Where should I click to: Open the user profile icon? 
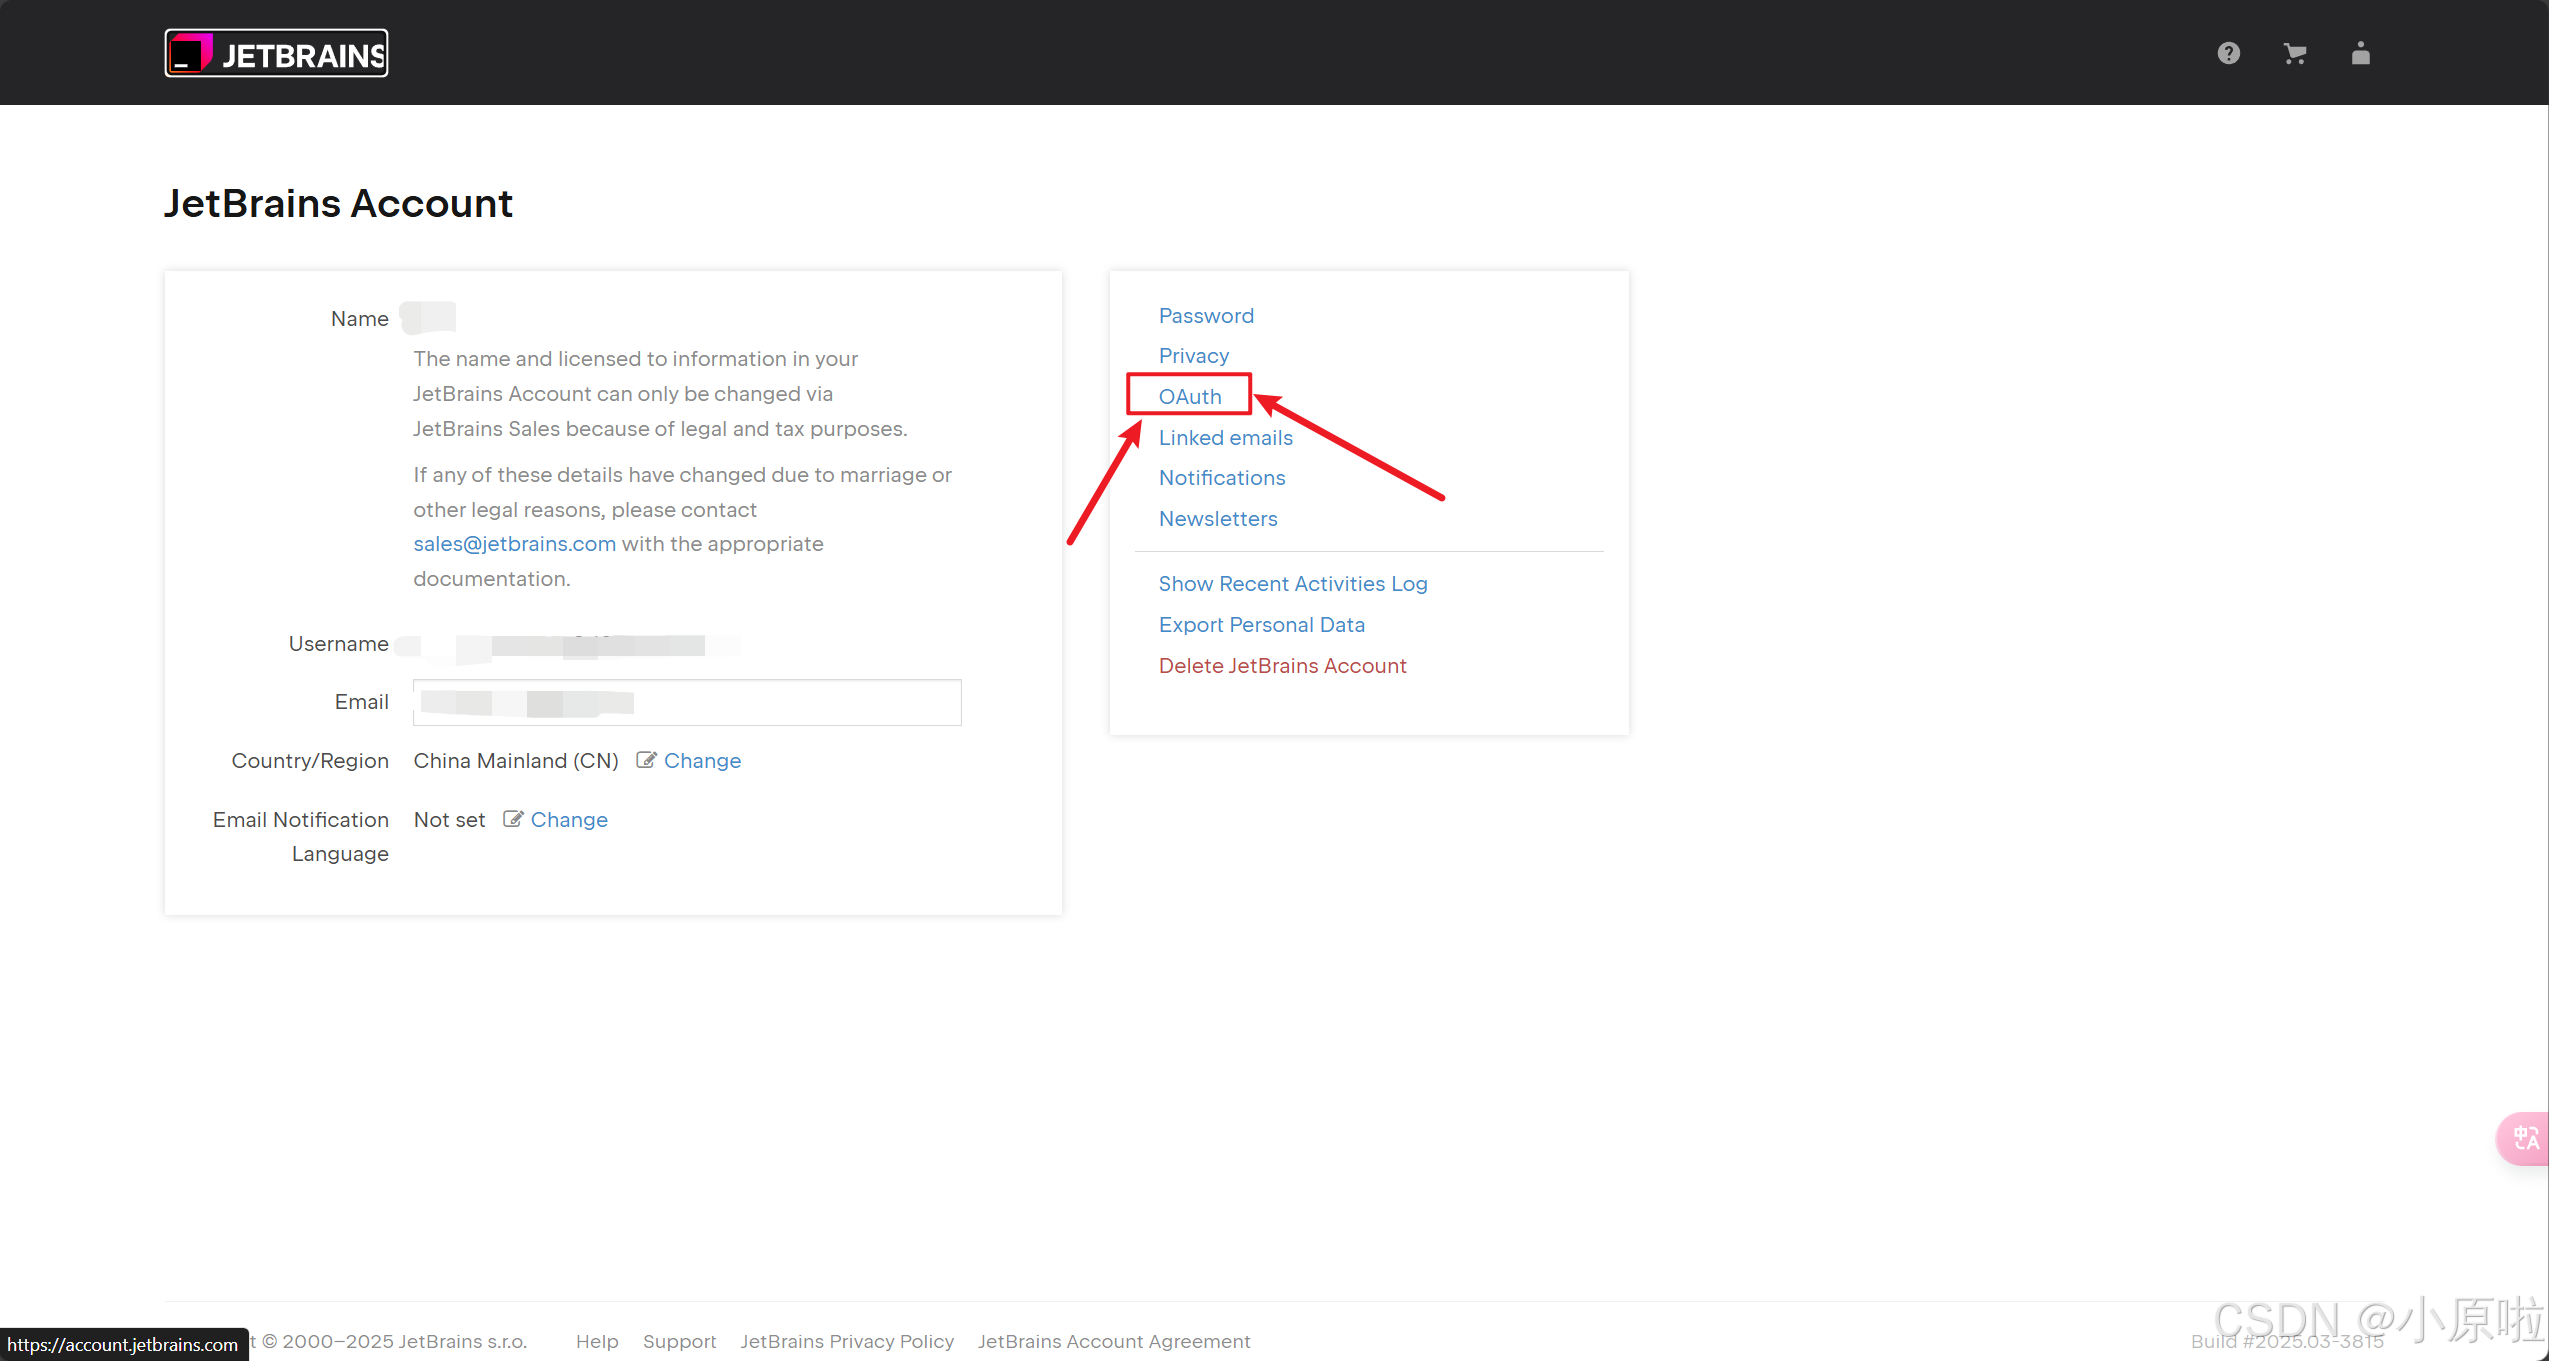click(x=2360, y=54)
